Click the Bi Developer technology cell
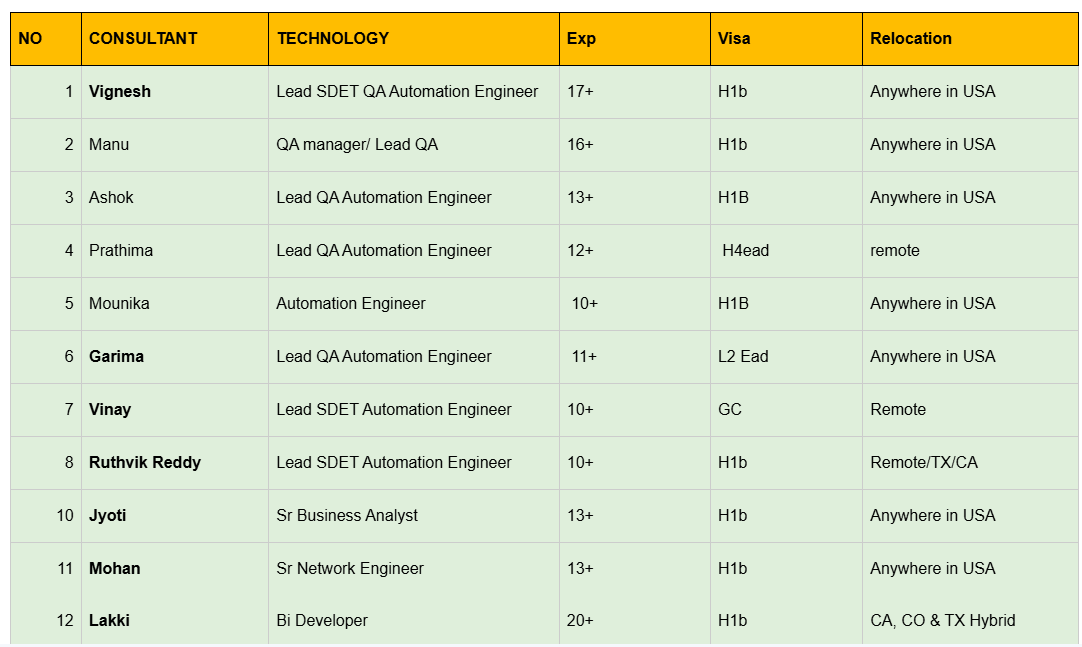The image size is (1082, 647). coord(322,621)
